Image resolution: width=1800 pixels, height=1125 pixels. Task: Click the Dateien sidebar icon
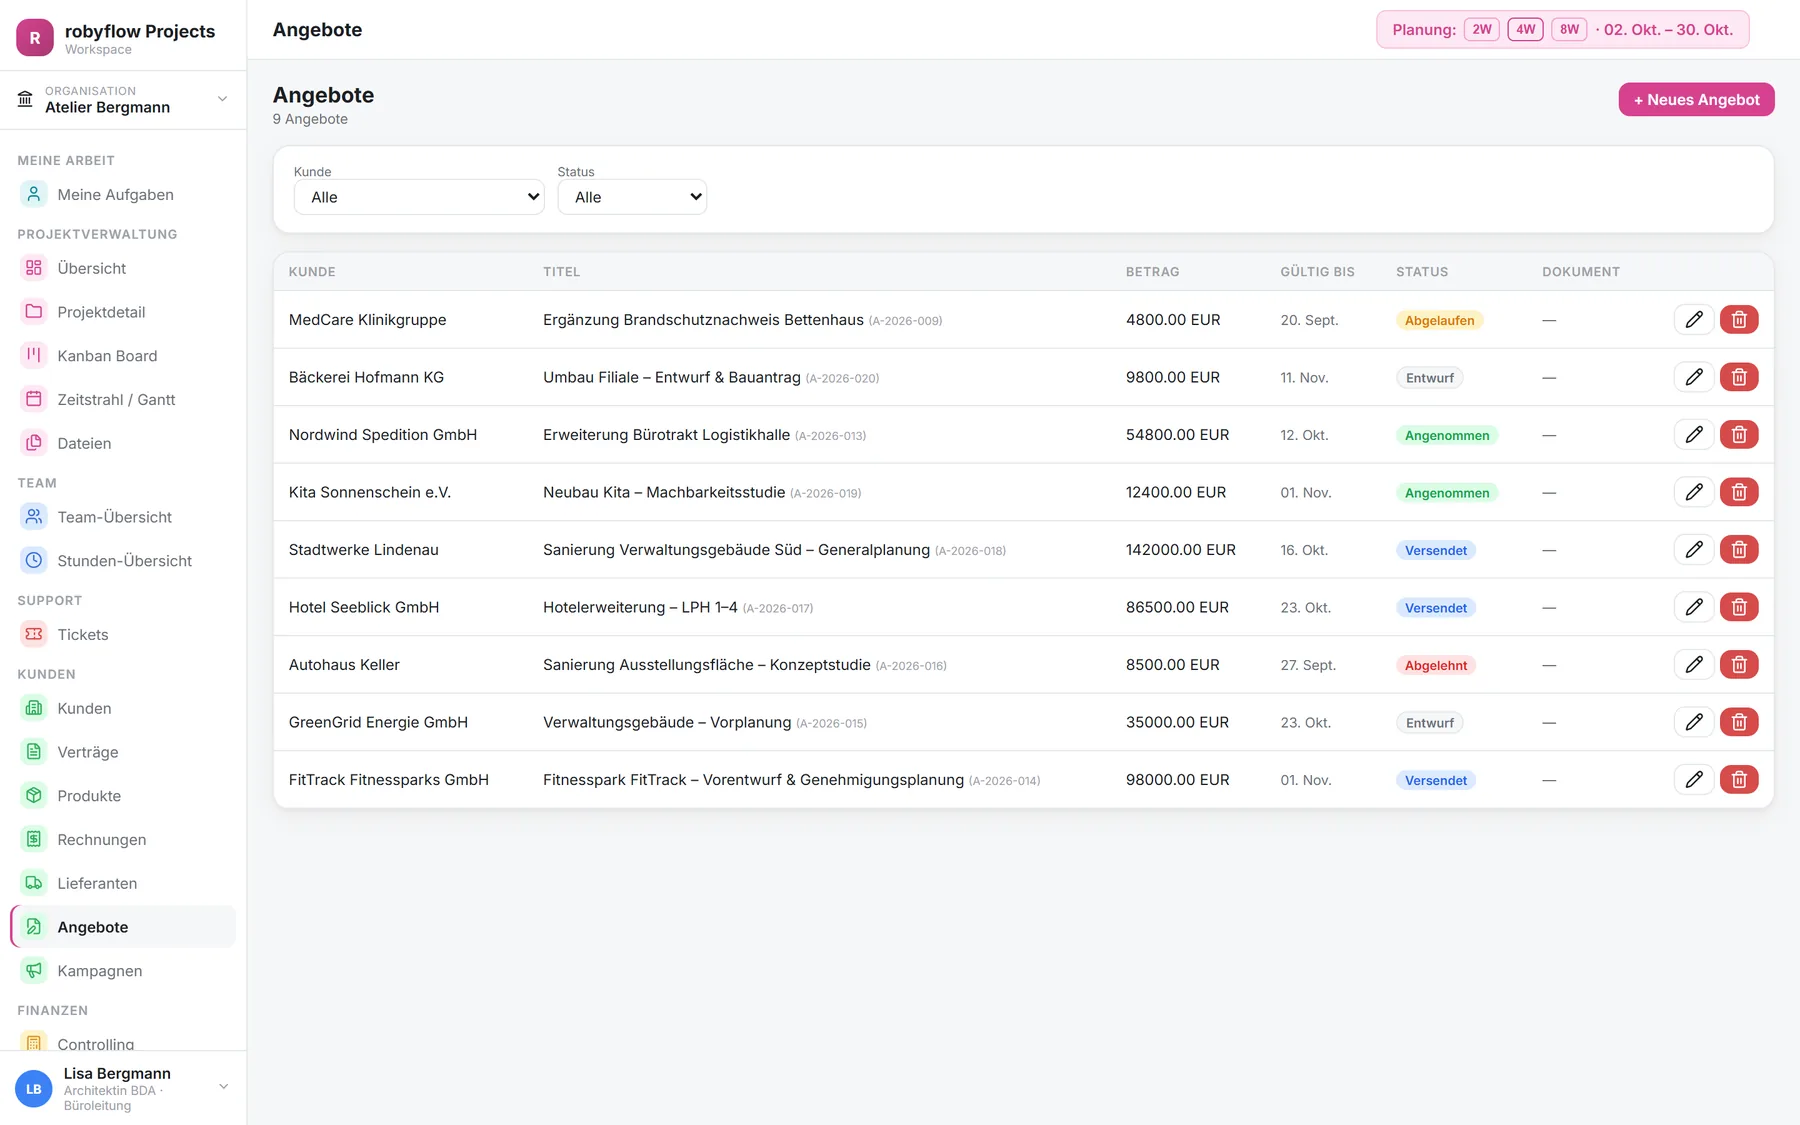click(x=34, y=443)
